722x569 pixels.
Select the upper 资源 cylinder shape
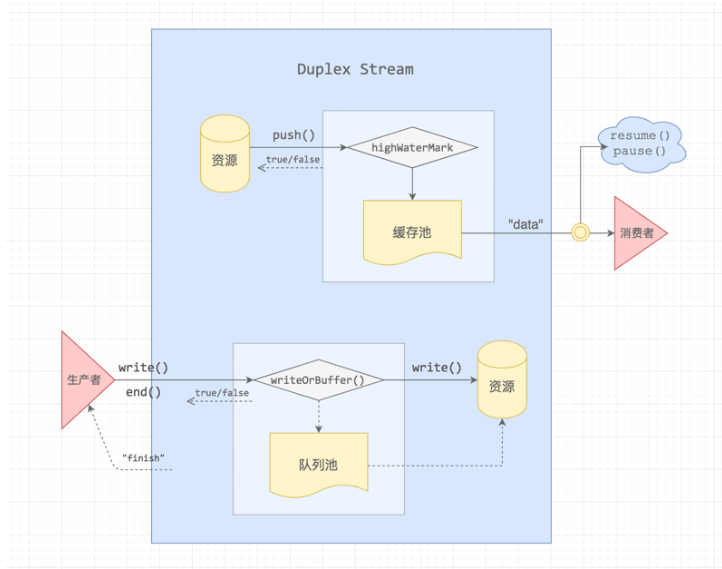pos(225,153)
